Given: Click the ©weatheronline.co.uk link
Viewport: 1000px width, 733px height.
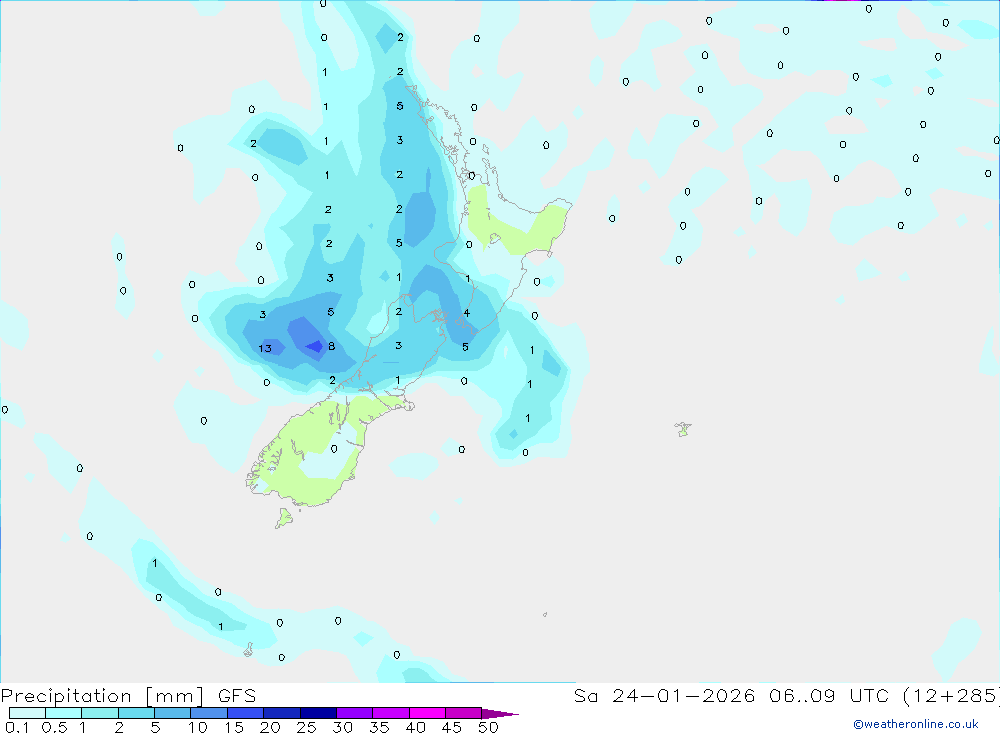Looking at the screenshot, I should (x=915, y=724).
